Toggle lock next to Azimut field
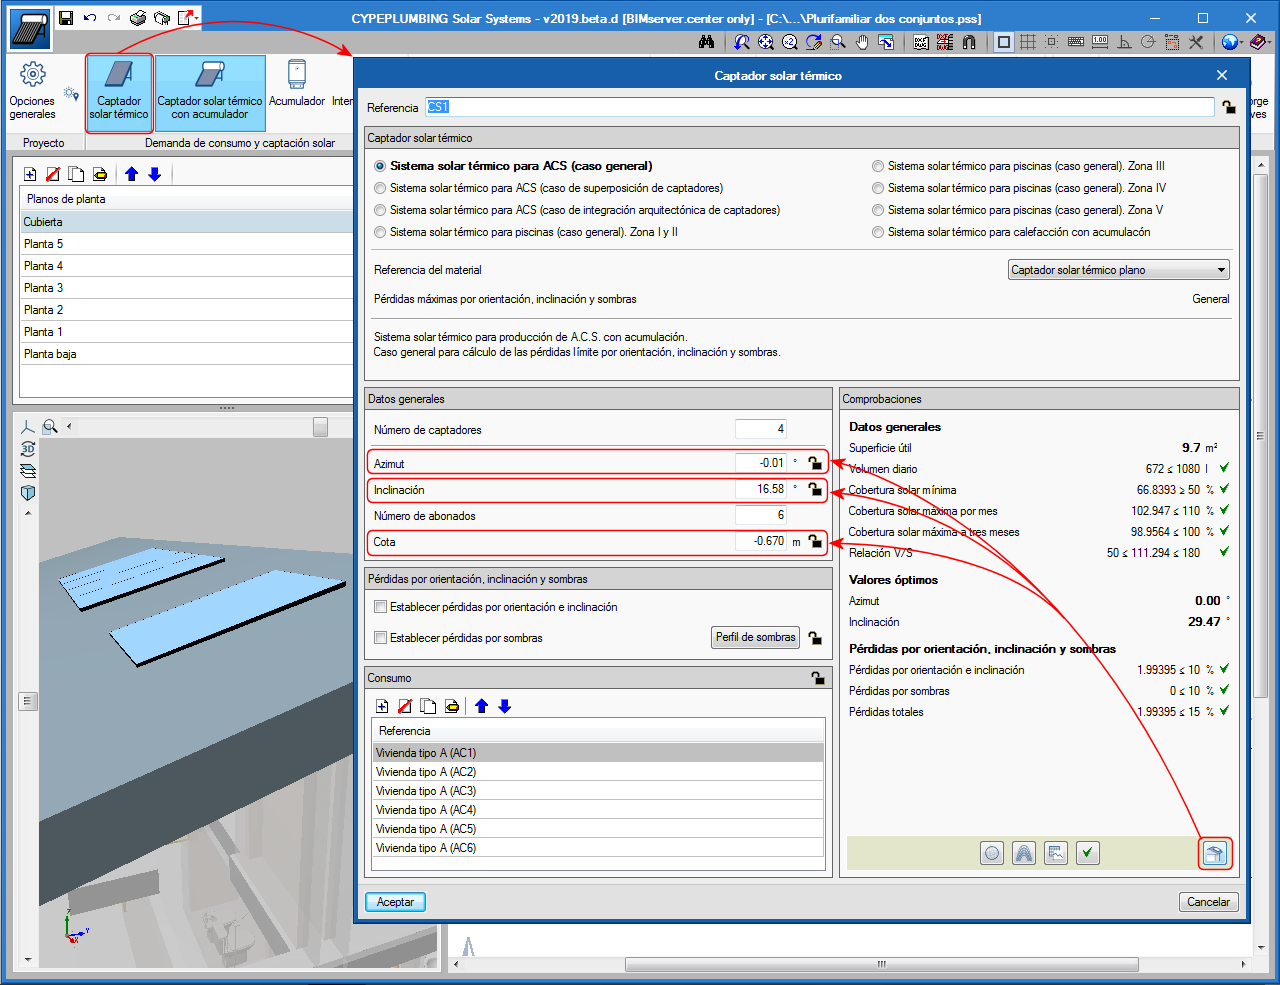This screenshot has width=1280, height=985. (x=815, y=463)
